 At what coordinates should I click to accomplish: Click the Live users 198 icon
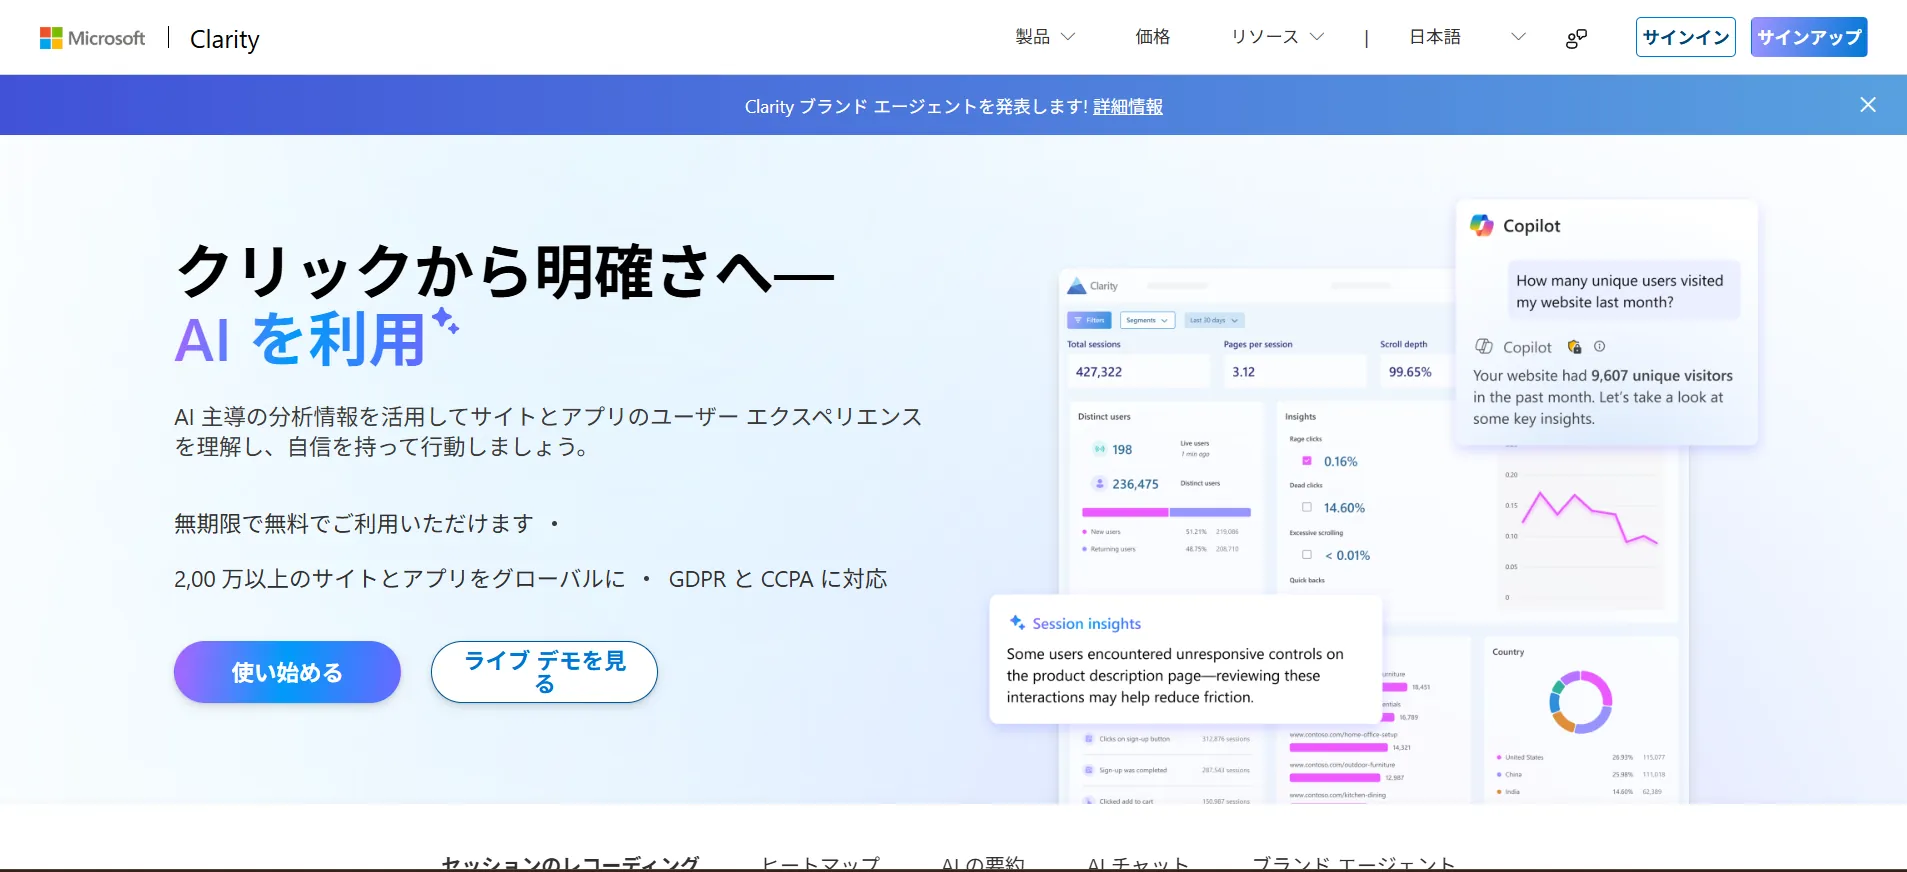[x=1099, y=449]
